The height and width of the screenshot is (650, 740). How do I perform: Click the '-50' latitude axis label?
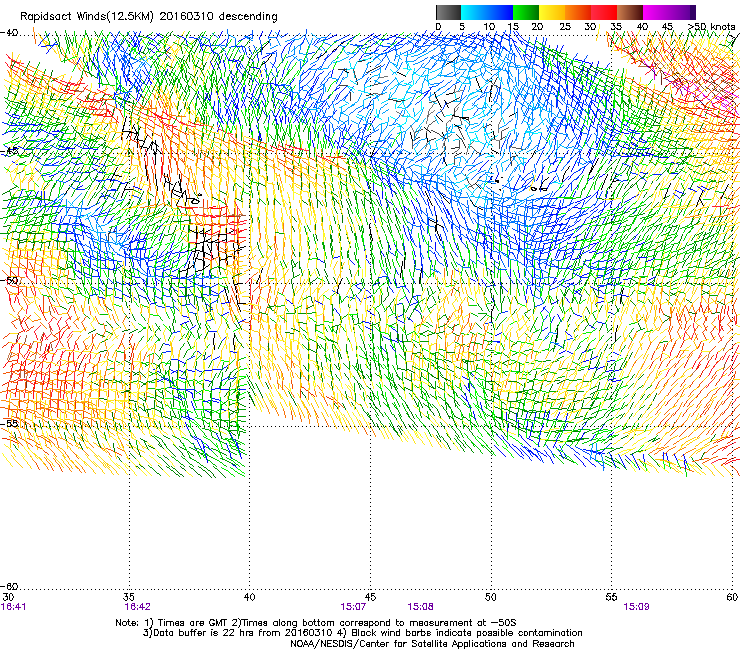(x=9, y=280)
